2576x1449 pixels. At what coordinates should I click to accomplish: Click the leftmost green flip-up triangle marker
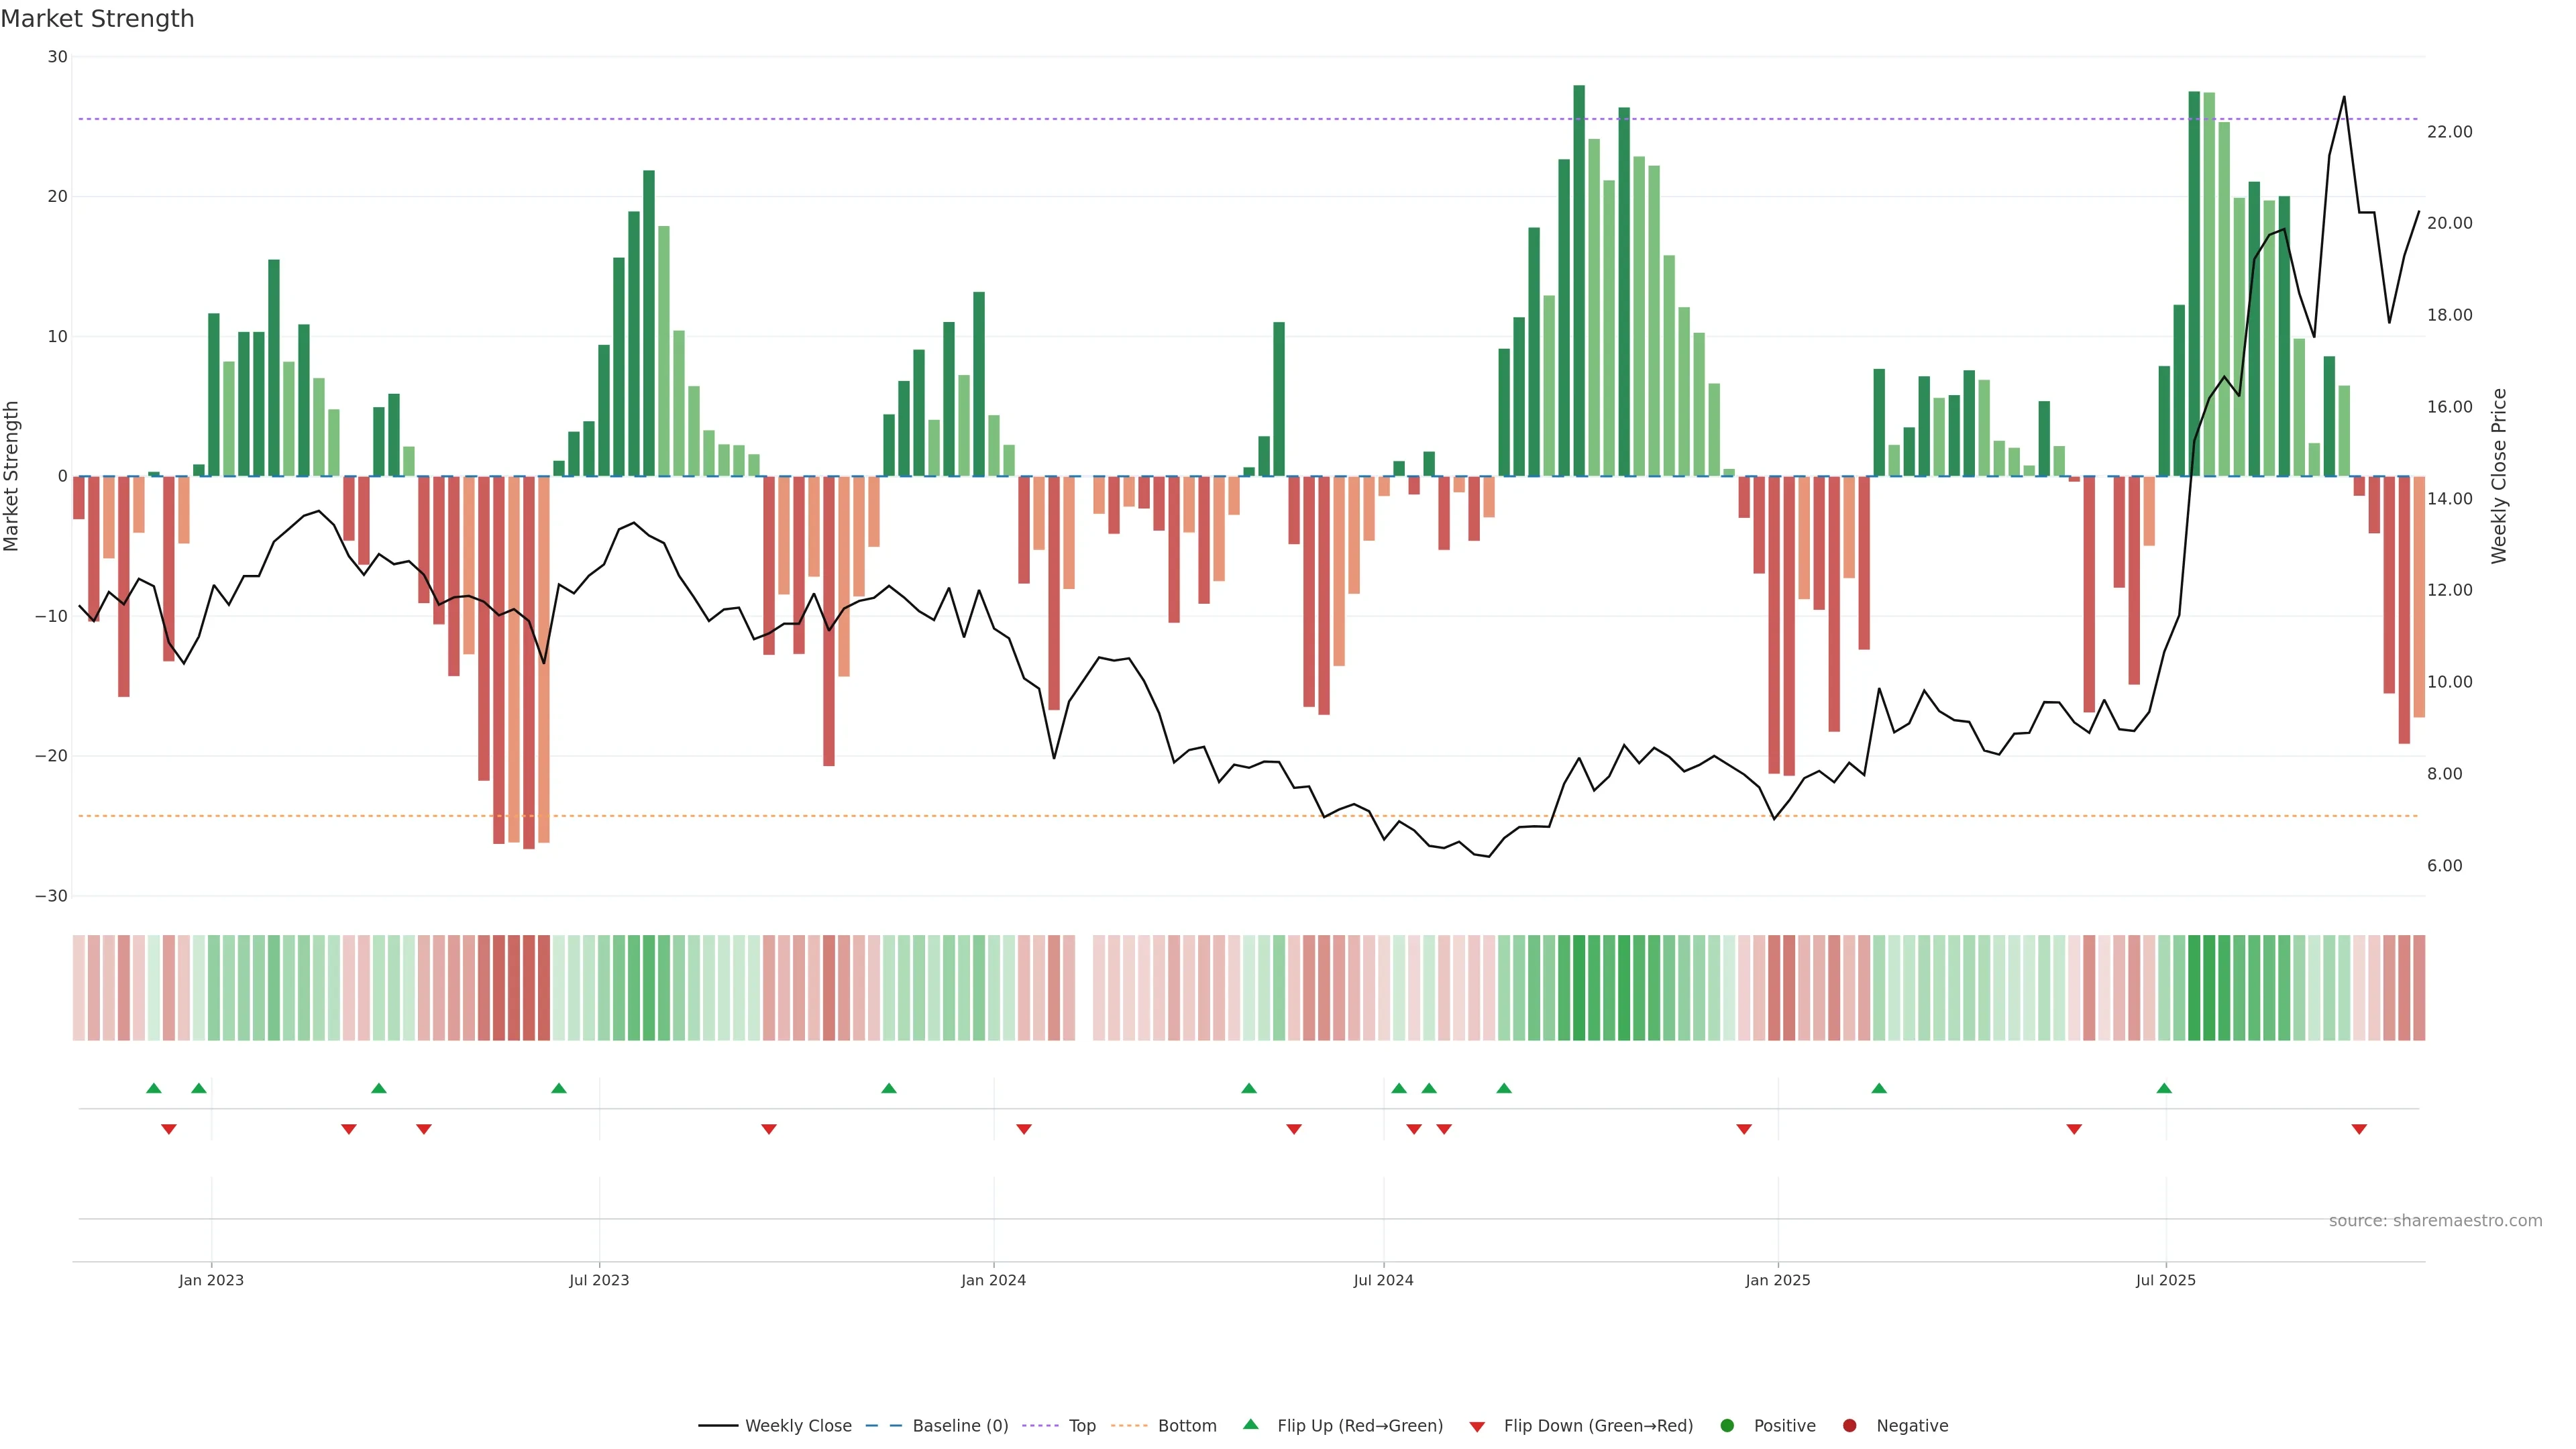pyautogui.click(x=154, y=1088)
